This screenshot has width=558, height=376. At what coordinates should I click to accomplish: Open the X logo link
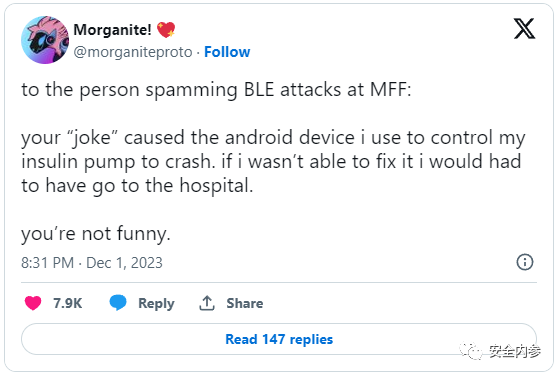click(524, 28)
